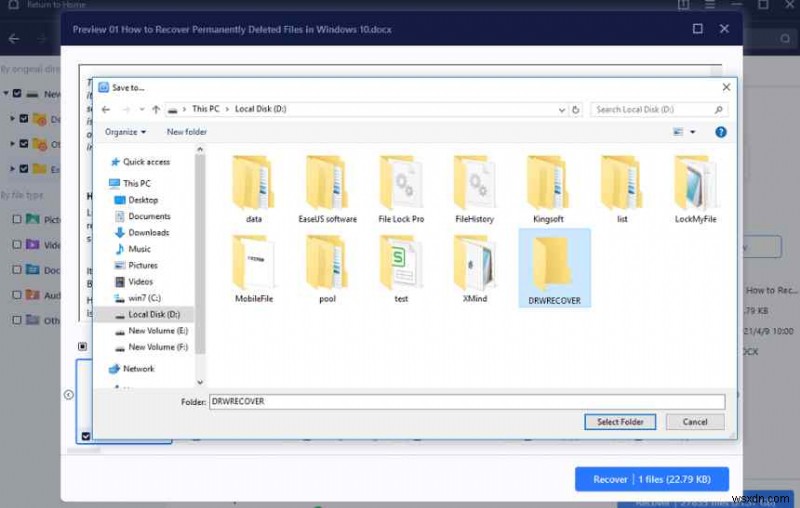Close the Save to dialog

click(x=726, y=87)
